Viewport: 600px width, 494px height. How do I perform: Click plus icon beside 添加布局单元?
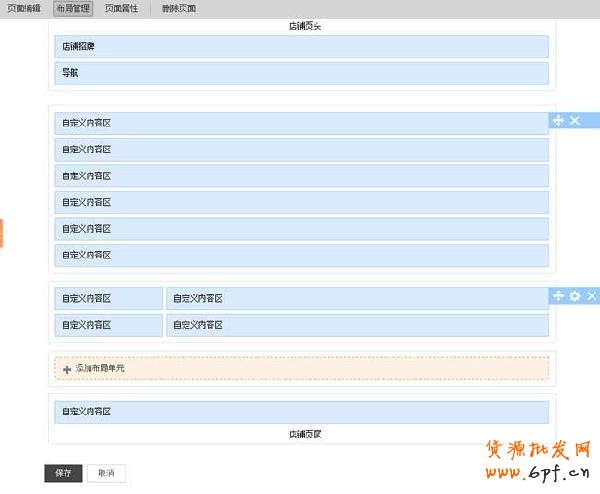(x=67, y=369)
